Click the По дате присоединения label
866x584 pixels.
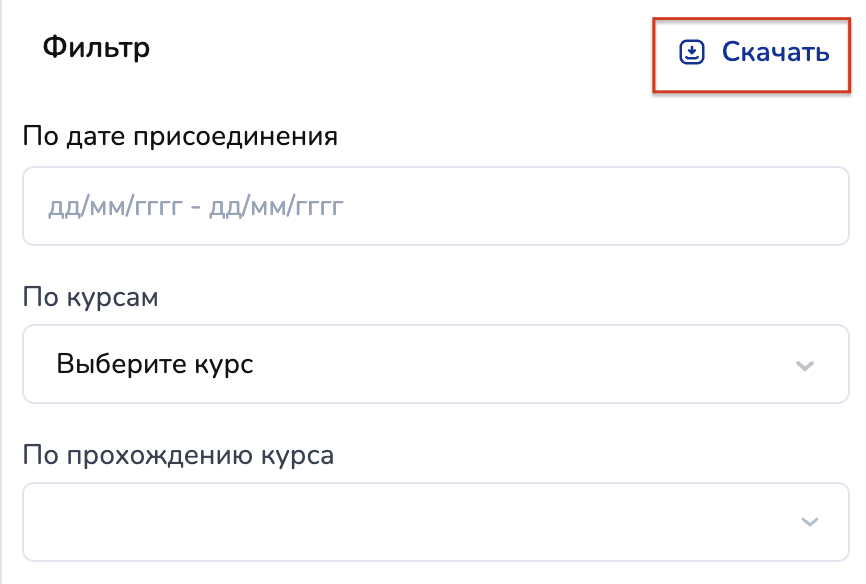(180, 136)
